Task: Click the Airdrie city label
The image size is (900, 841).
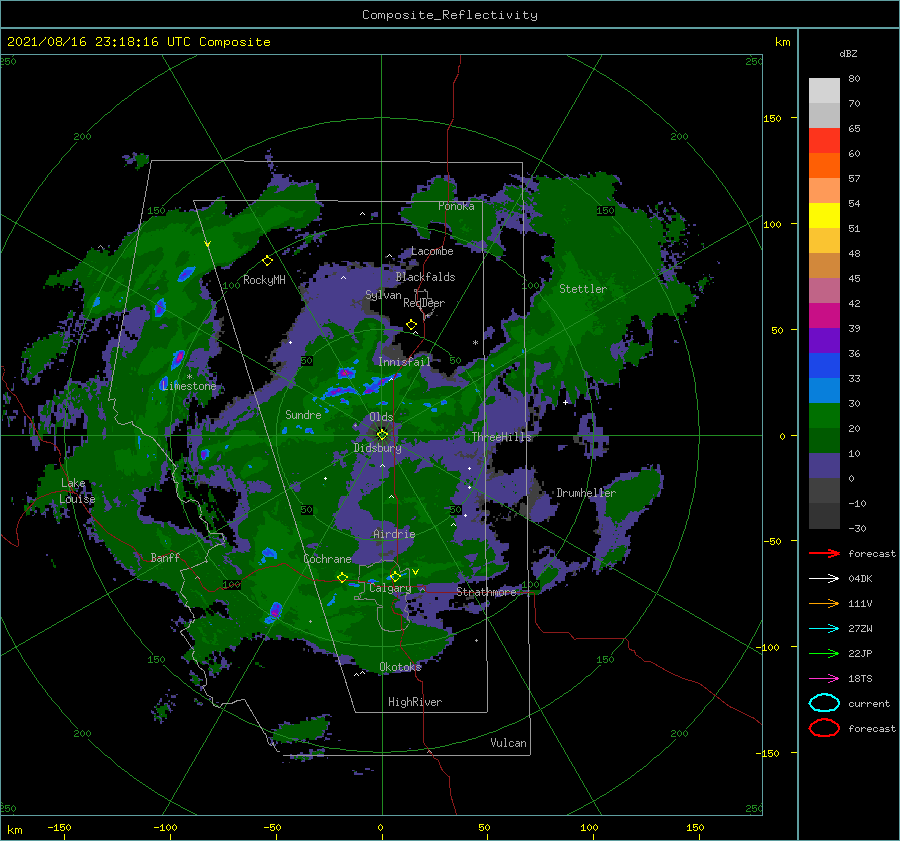Action: coord(394,534)
